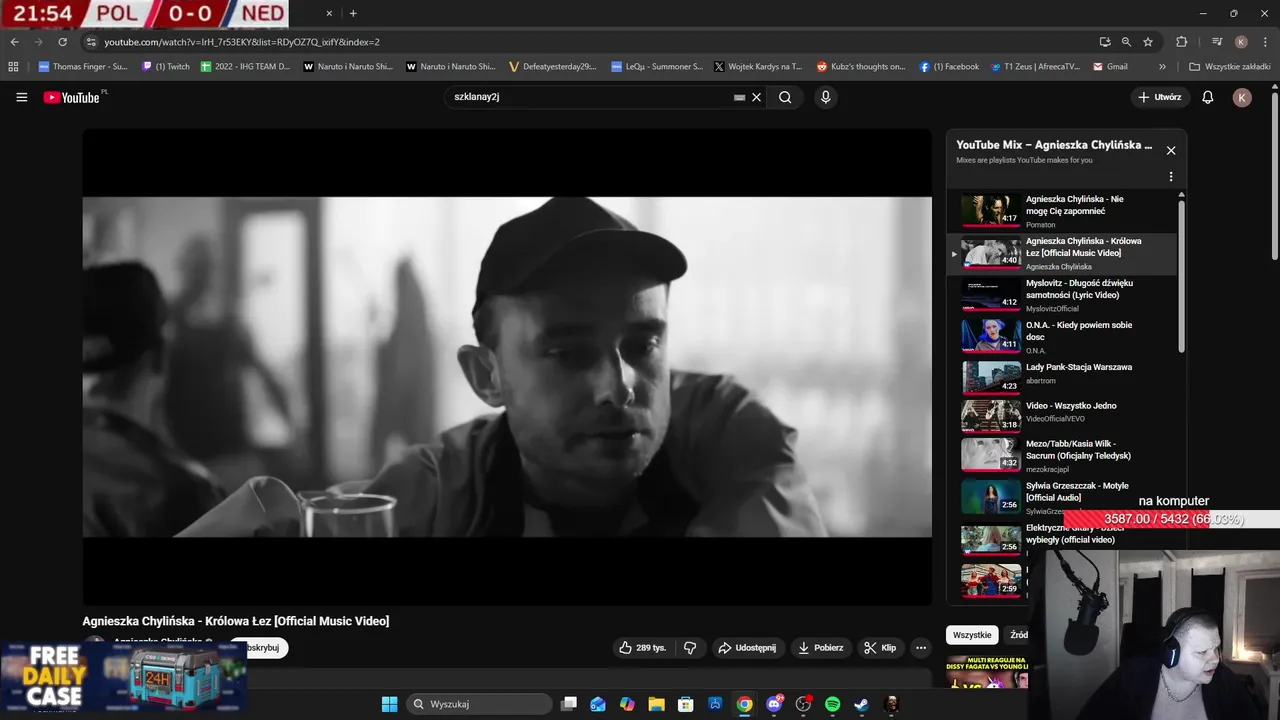Viewport: 1280px width, 720px height.
Task: Open Discord from the taskbar
Action: coord(774,704)
